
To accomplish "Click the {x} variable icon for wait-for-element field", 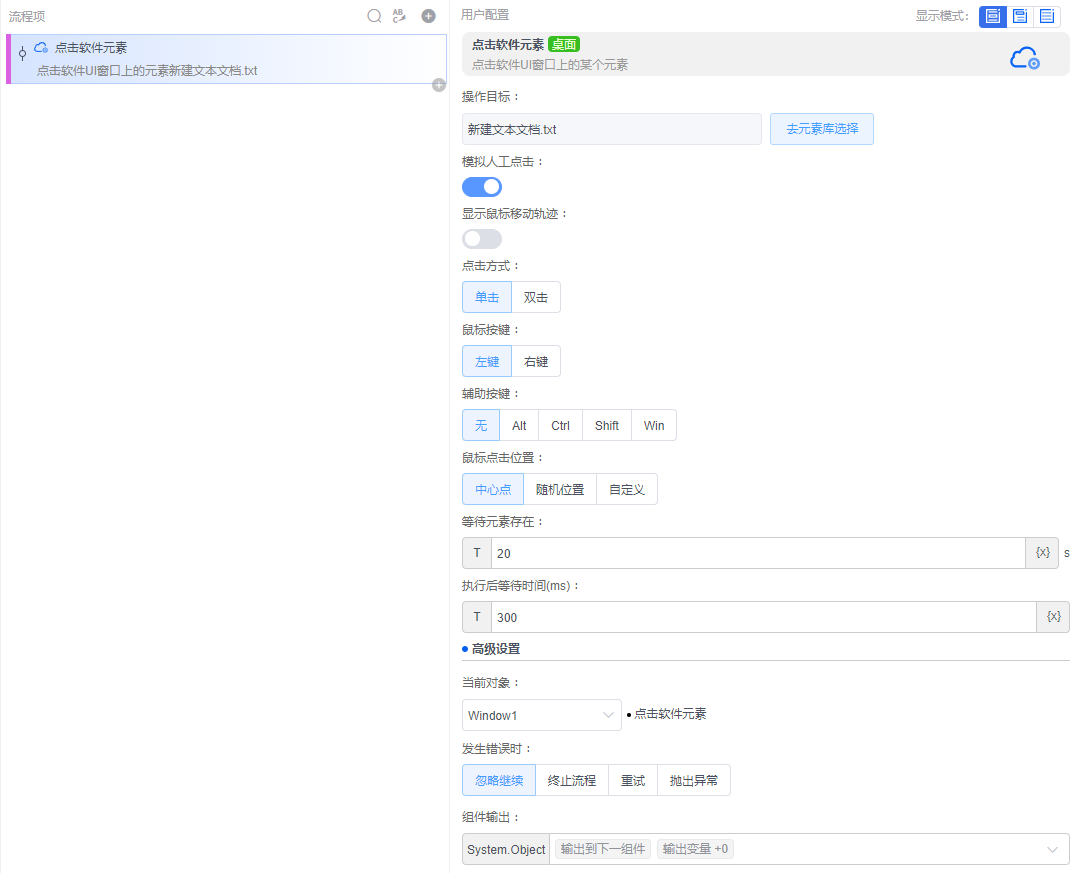I will coord(1042,553).
